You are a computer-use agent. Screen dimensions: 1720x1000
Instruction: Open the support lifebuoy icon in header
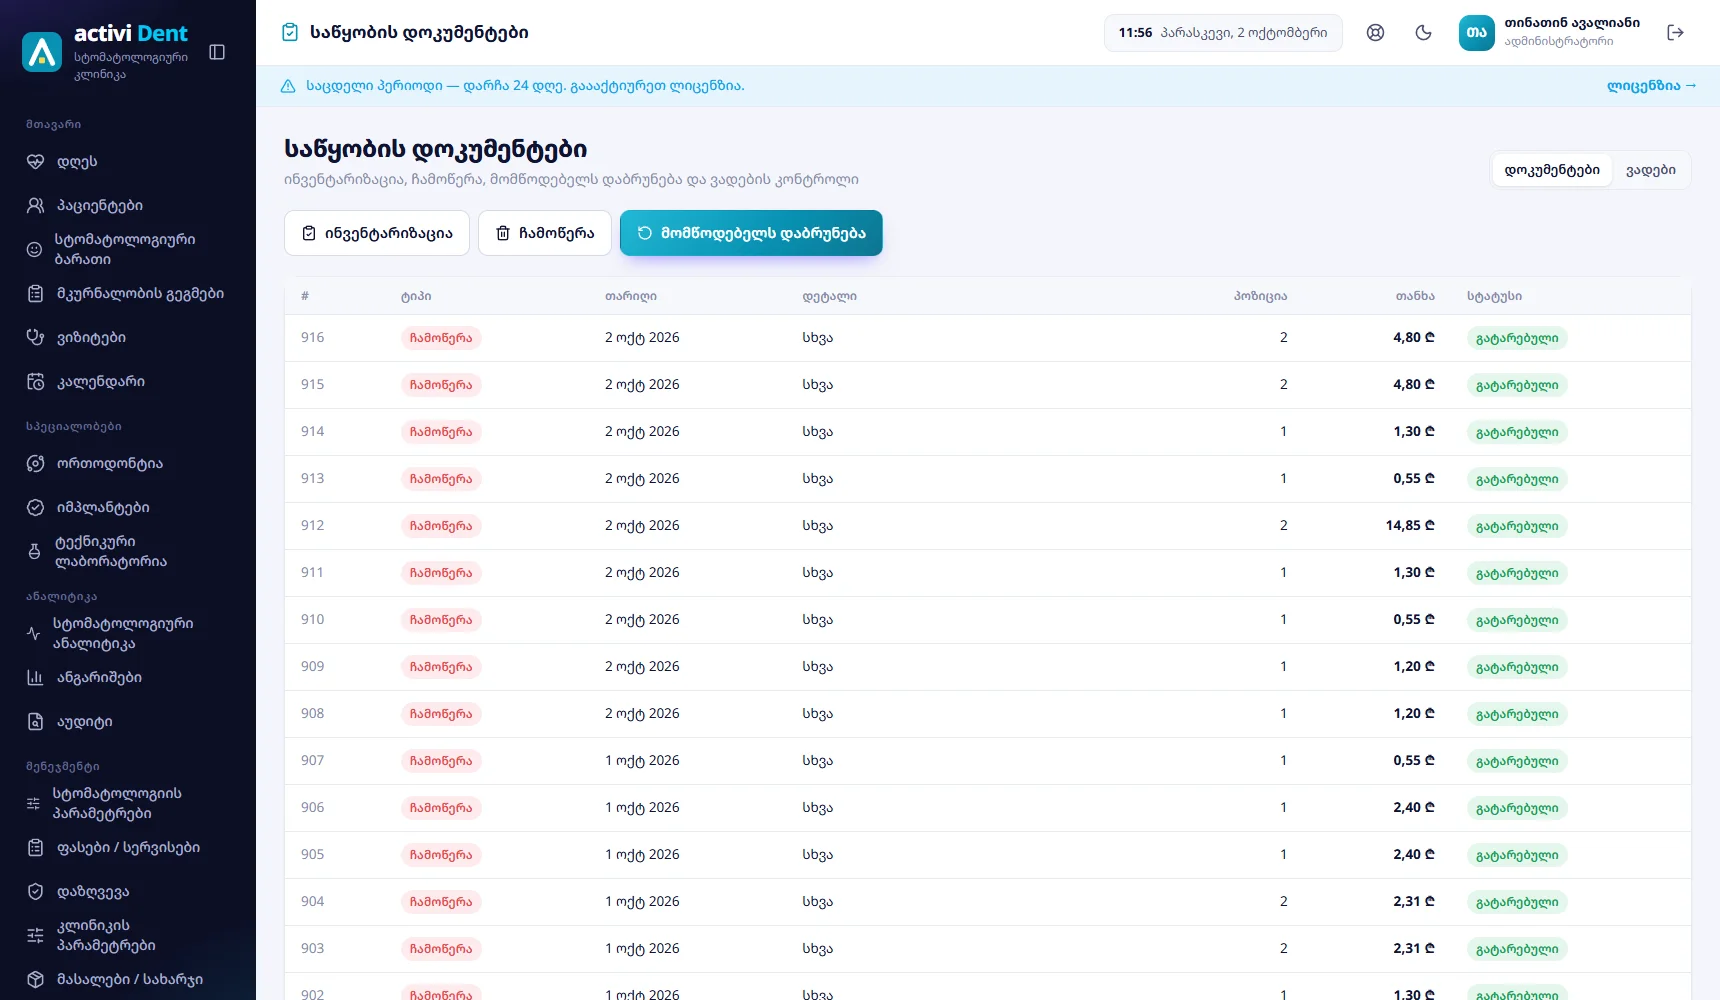[x=1376, y=33]
